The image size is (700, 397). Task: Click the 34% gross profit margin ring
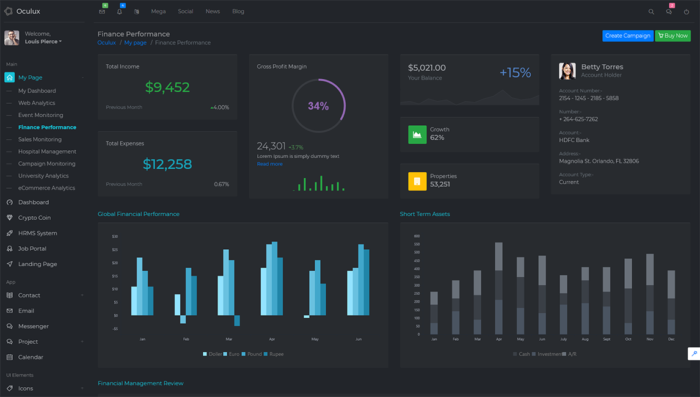pyautogui.click(x=318, y=106)
